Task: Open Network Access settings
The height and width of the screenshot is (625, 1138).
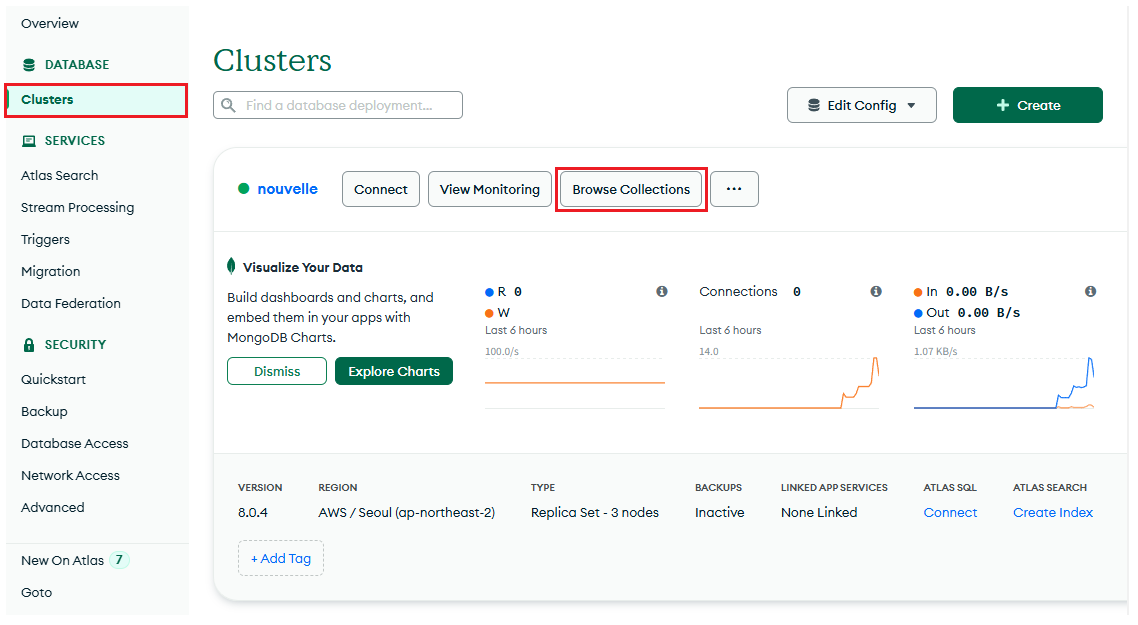Action: pos(70,475)
